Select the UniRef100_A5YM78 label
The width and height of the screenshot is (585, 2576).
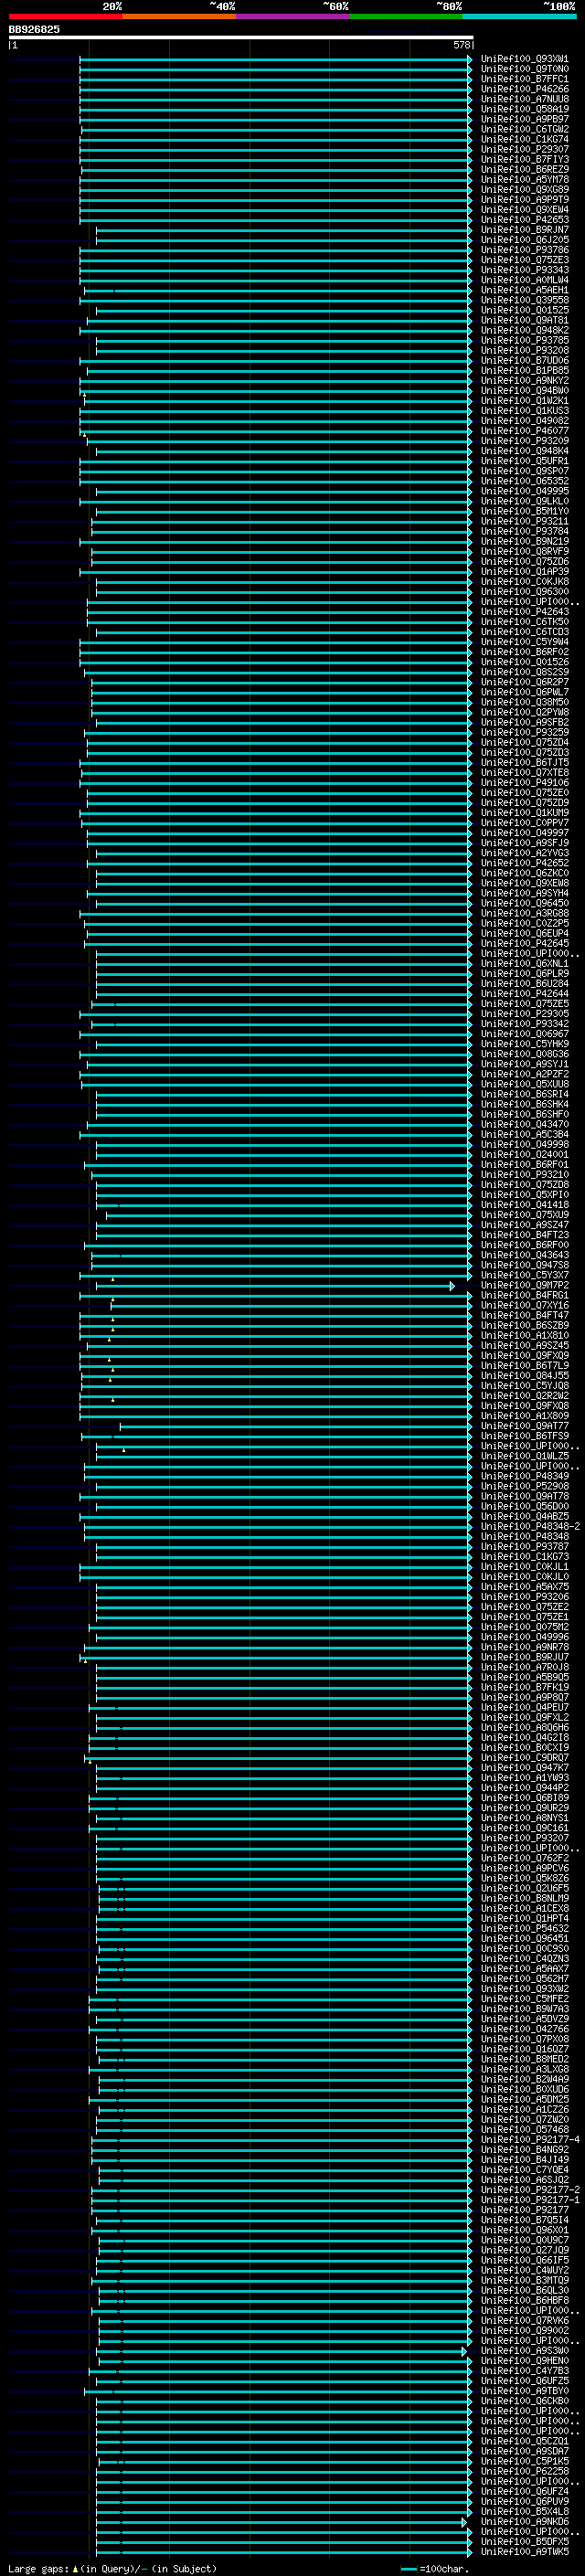coord(525,180)
